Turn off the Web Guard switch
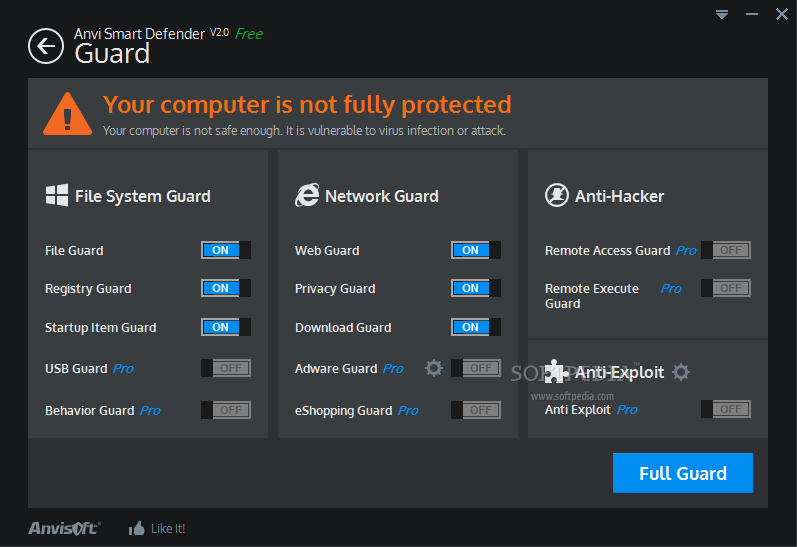 pos(476,250)
